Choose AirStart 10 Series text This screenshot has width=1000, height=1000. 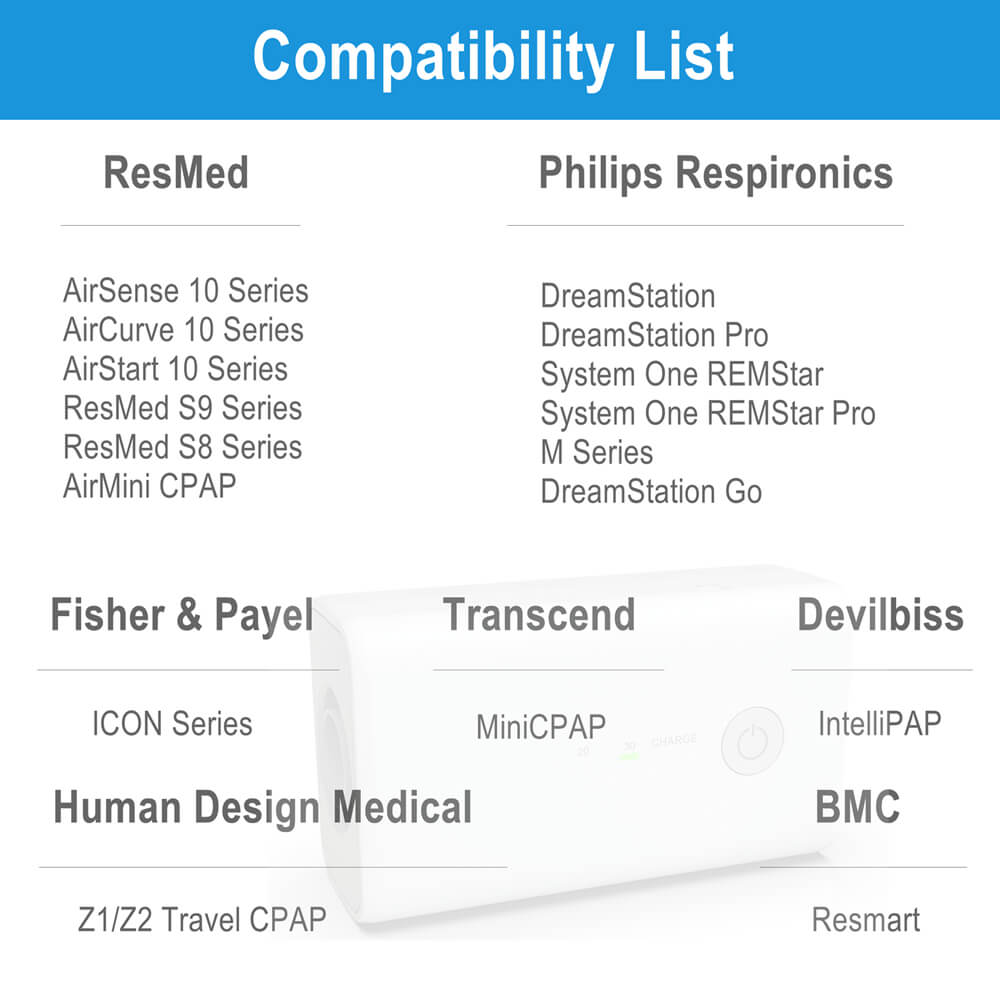coord(175,369)
